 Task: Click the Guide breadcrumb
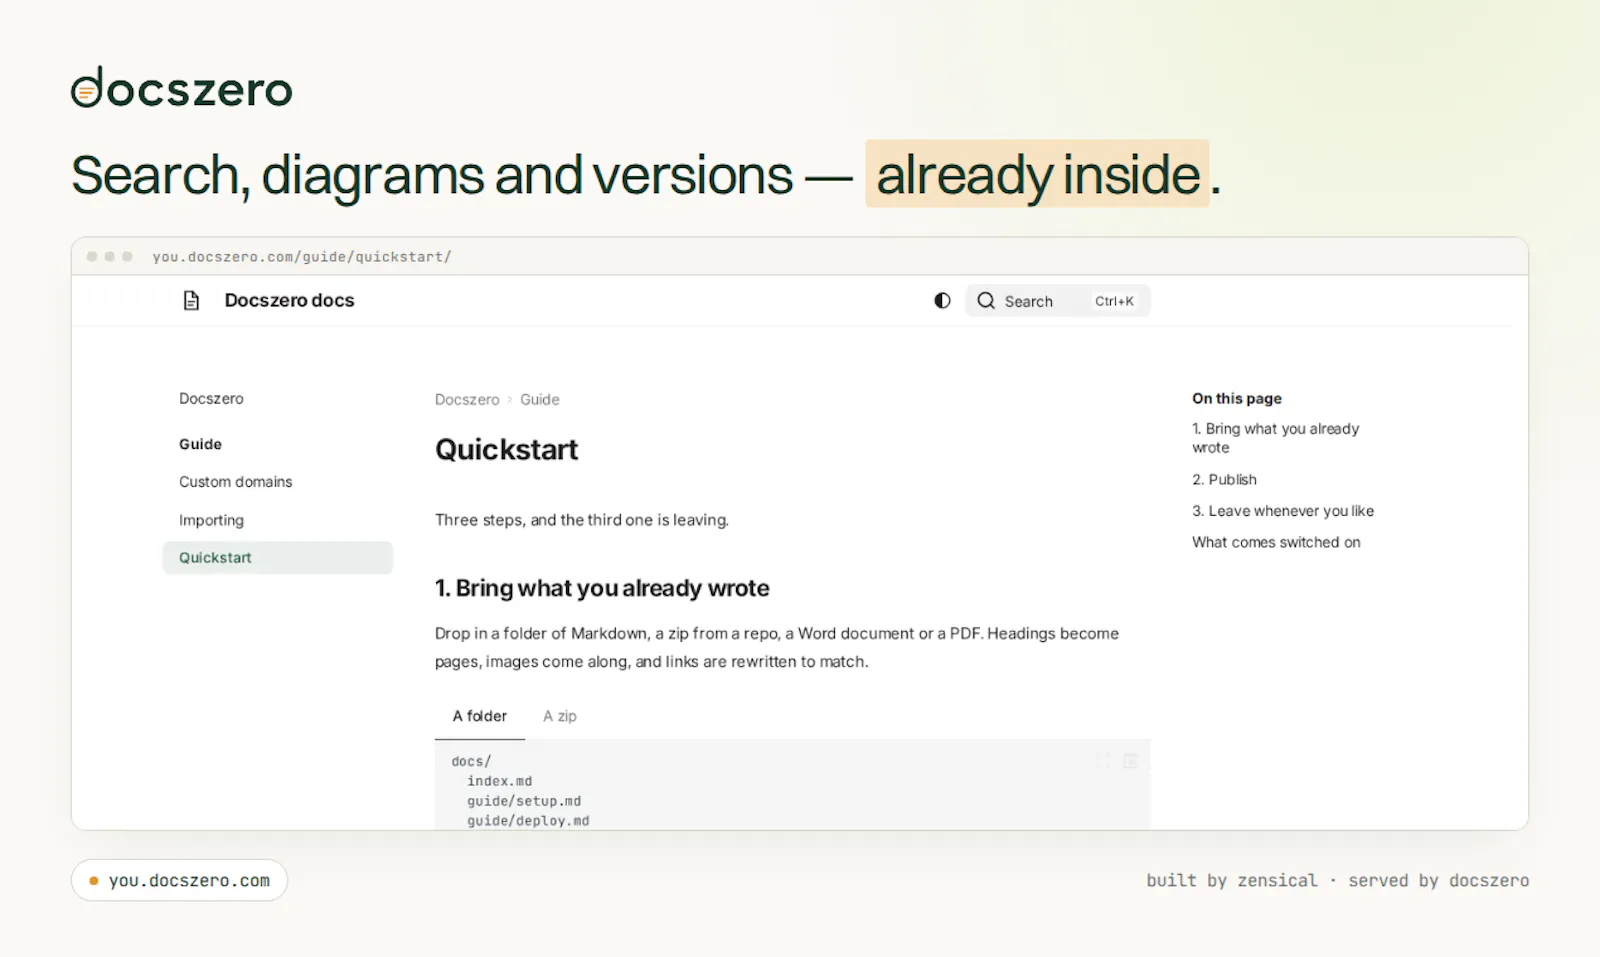point(540,399)
